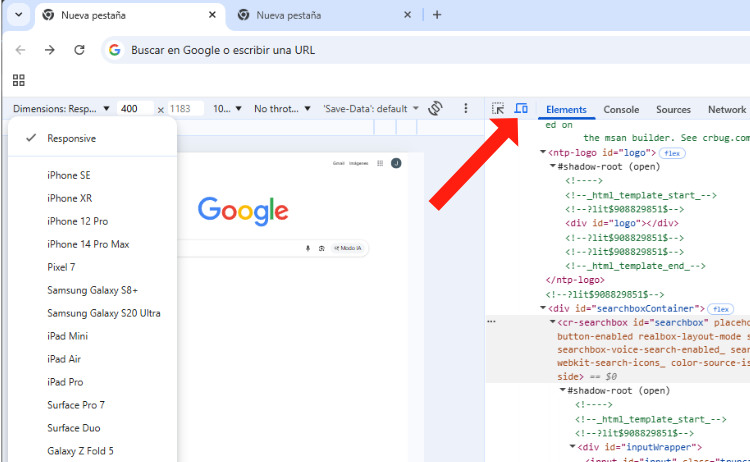Select Galaxy Z Fold 5 device
Image resolution: width=750 pixels, height=462 pixels.
93,451
